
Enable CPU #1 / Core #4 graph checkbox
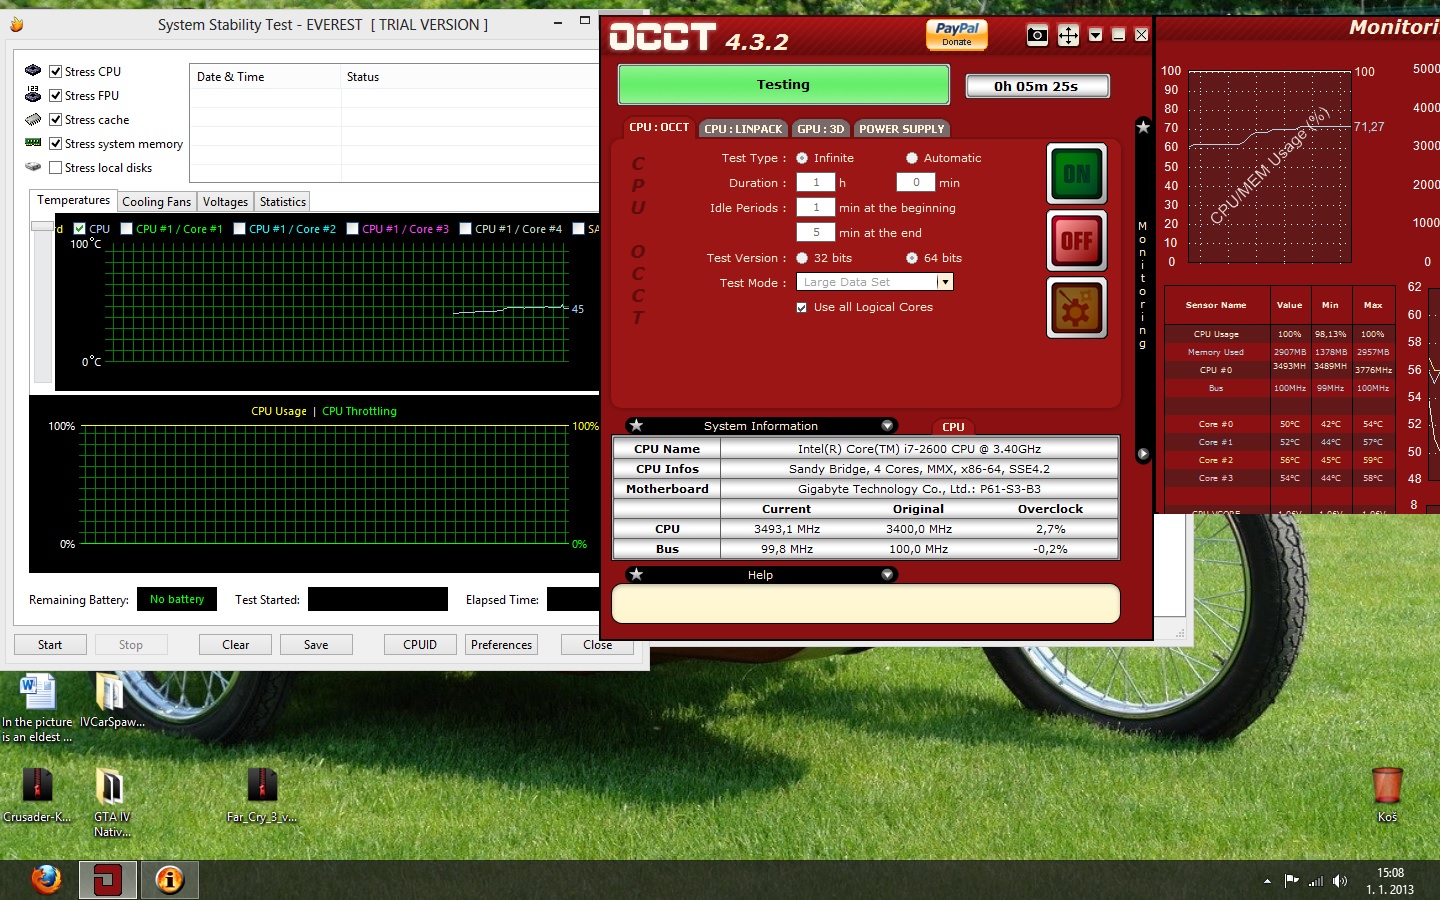(465, 228)
